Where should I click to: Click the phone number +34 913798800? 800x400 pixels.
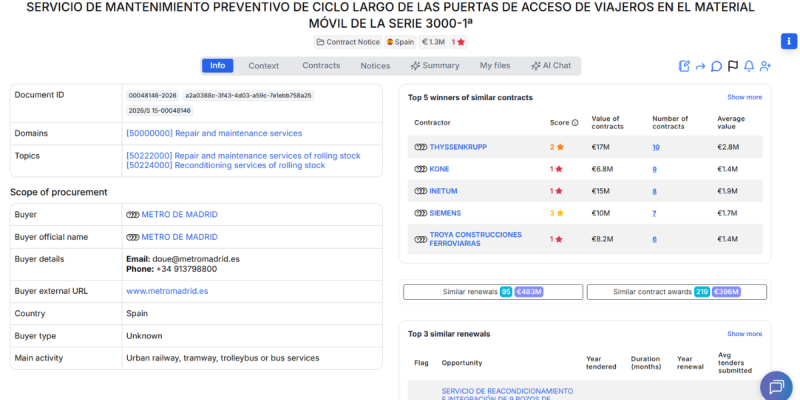pyautogui.click(x=186, y=269)
